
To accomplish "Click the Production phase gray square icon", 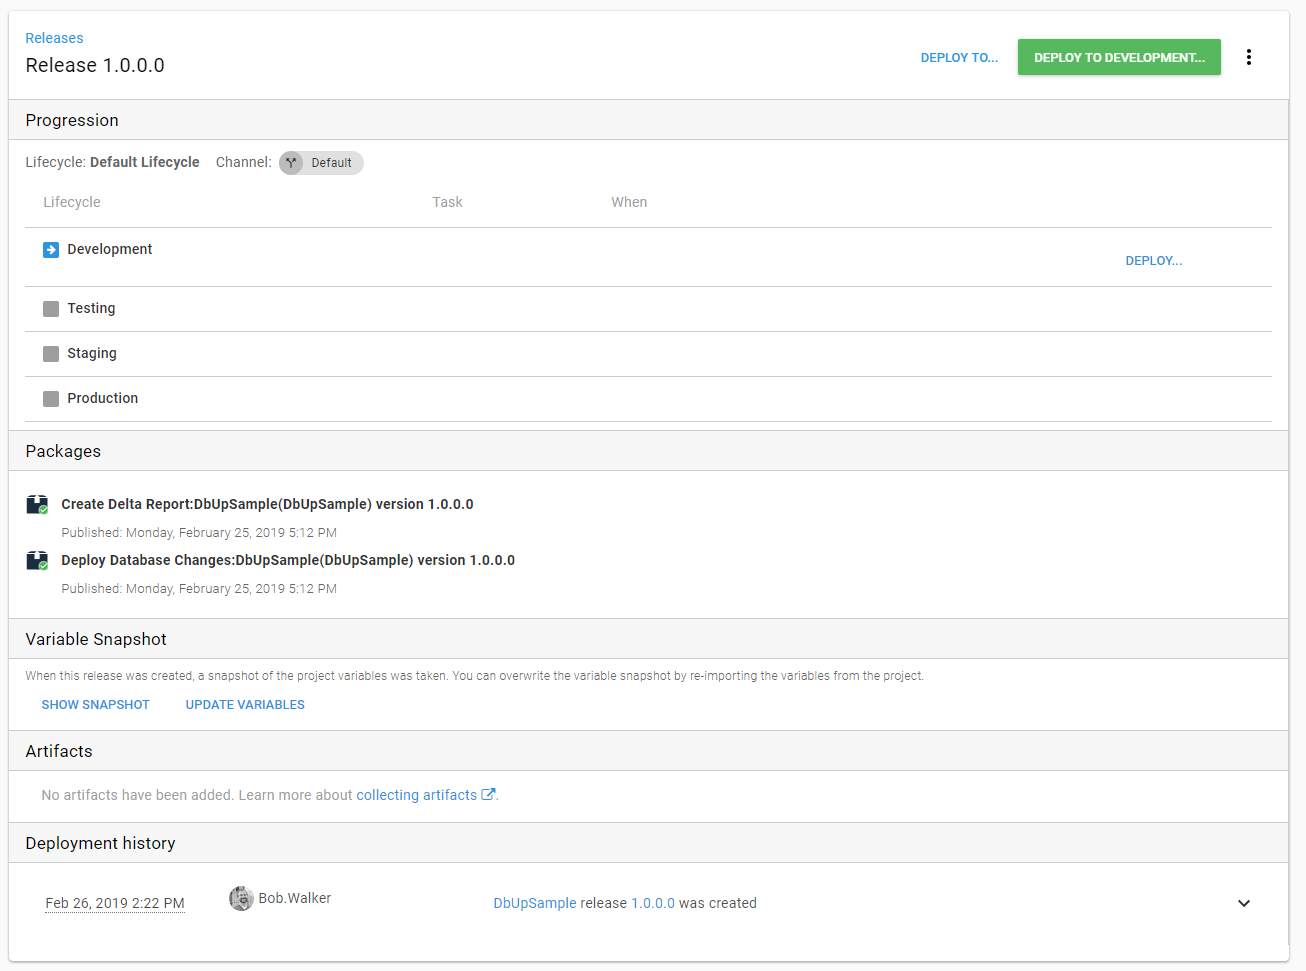I will 51,399.
